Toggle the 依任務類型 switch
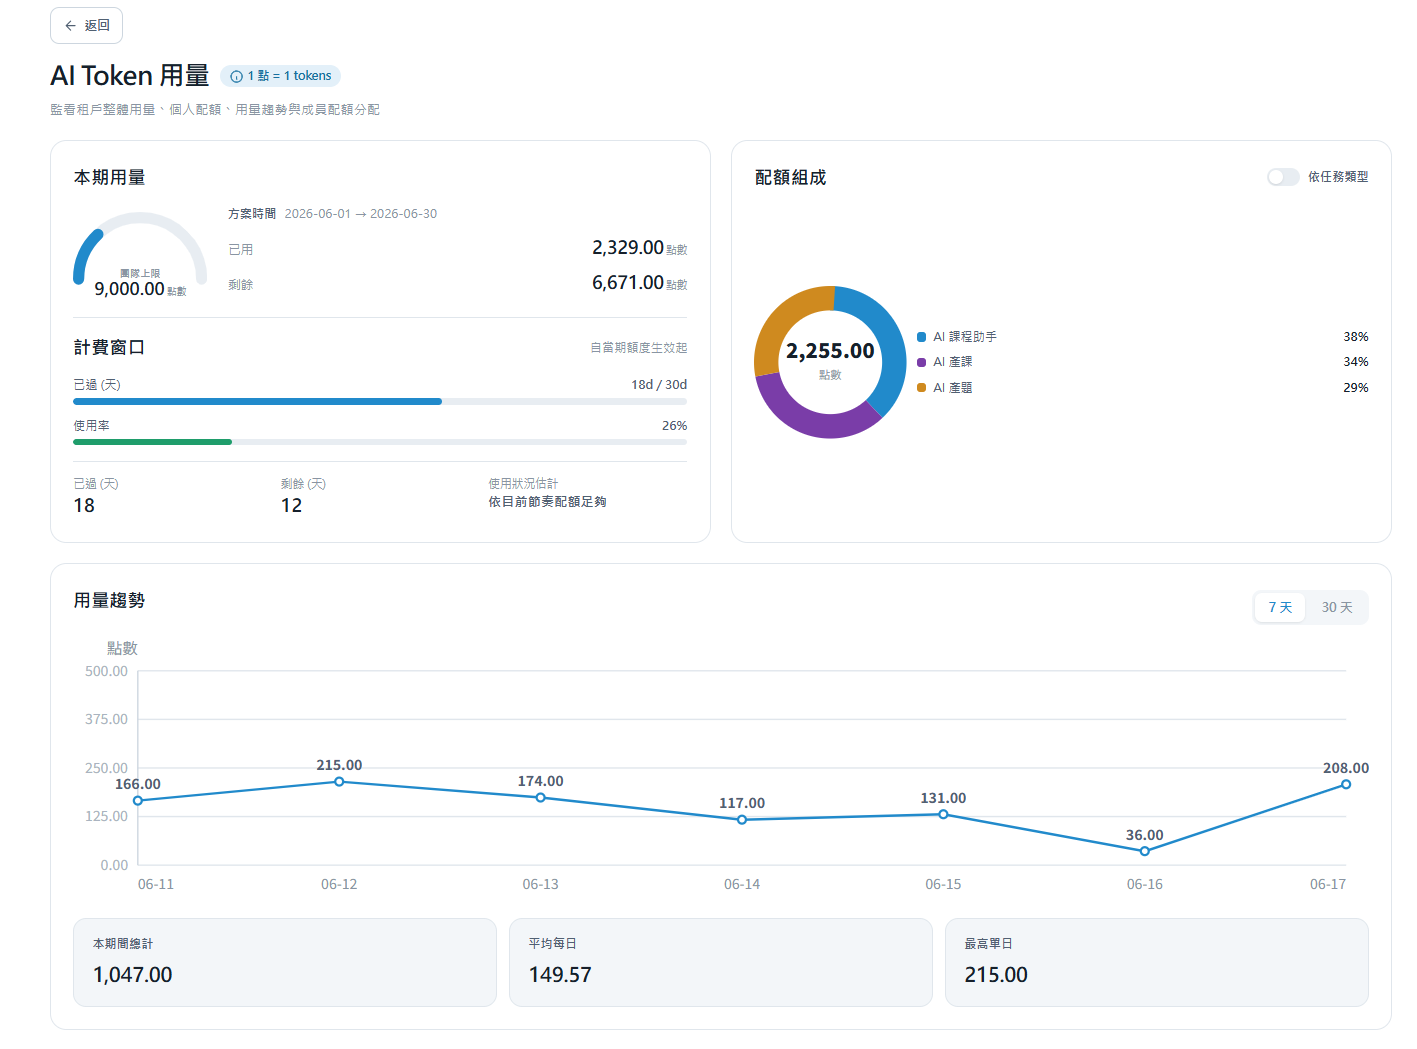 coord(1283,177)
